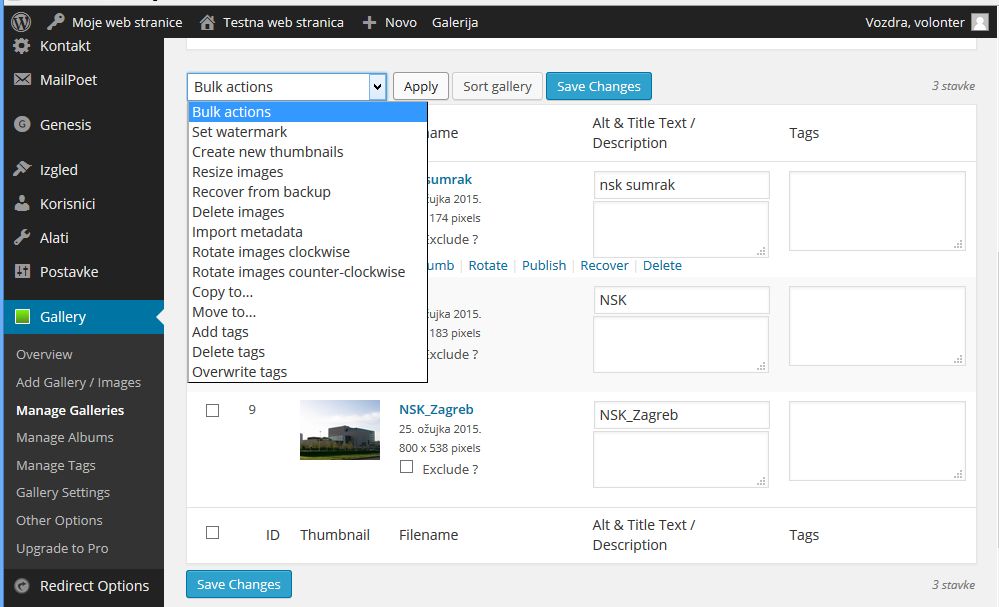Click the Sort gallery button
Image resolution: width=999 pixels, height=607 pixels.
tap(497, 87)
